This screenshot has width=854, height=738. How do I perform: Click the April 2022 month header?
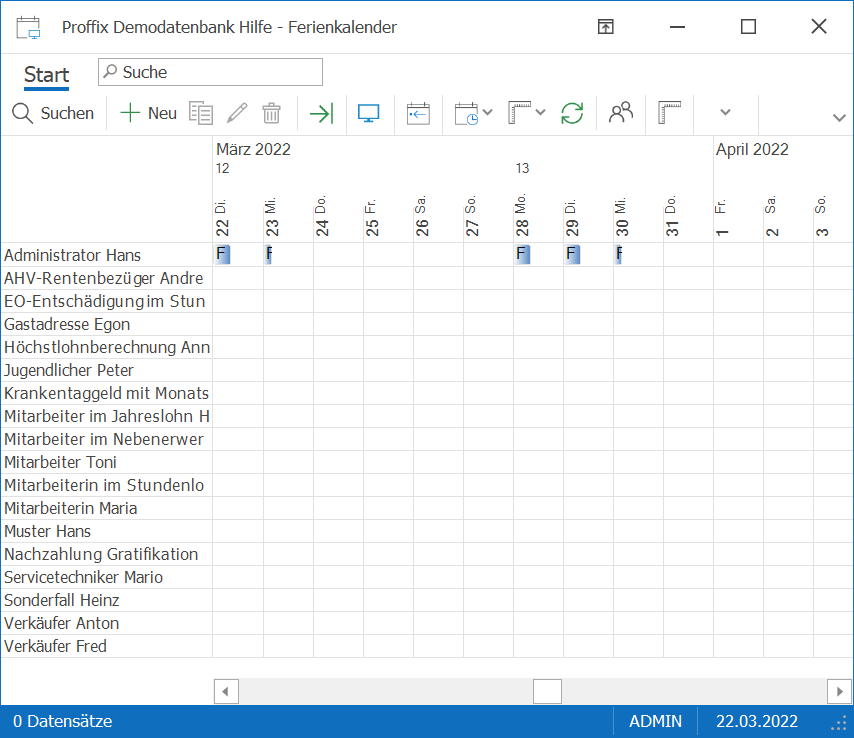752,149
